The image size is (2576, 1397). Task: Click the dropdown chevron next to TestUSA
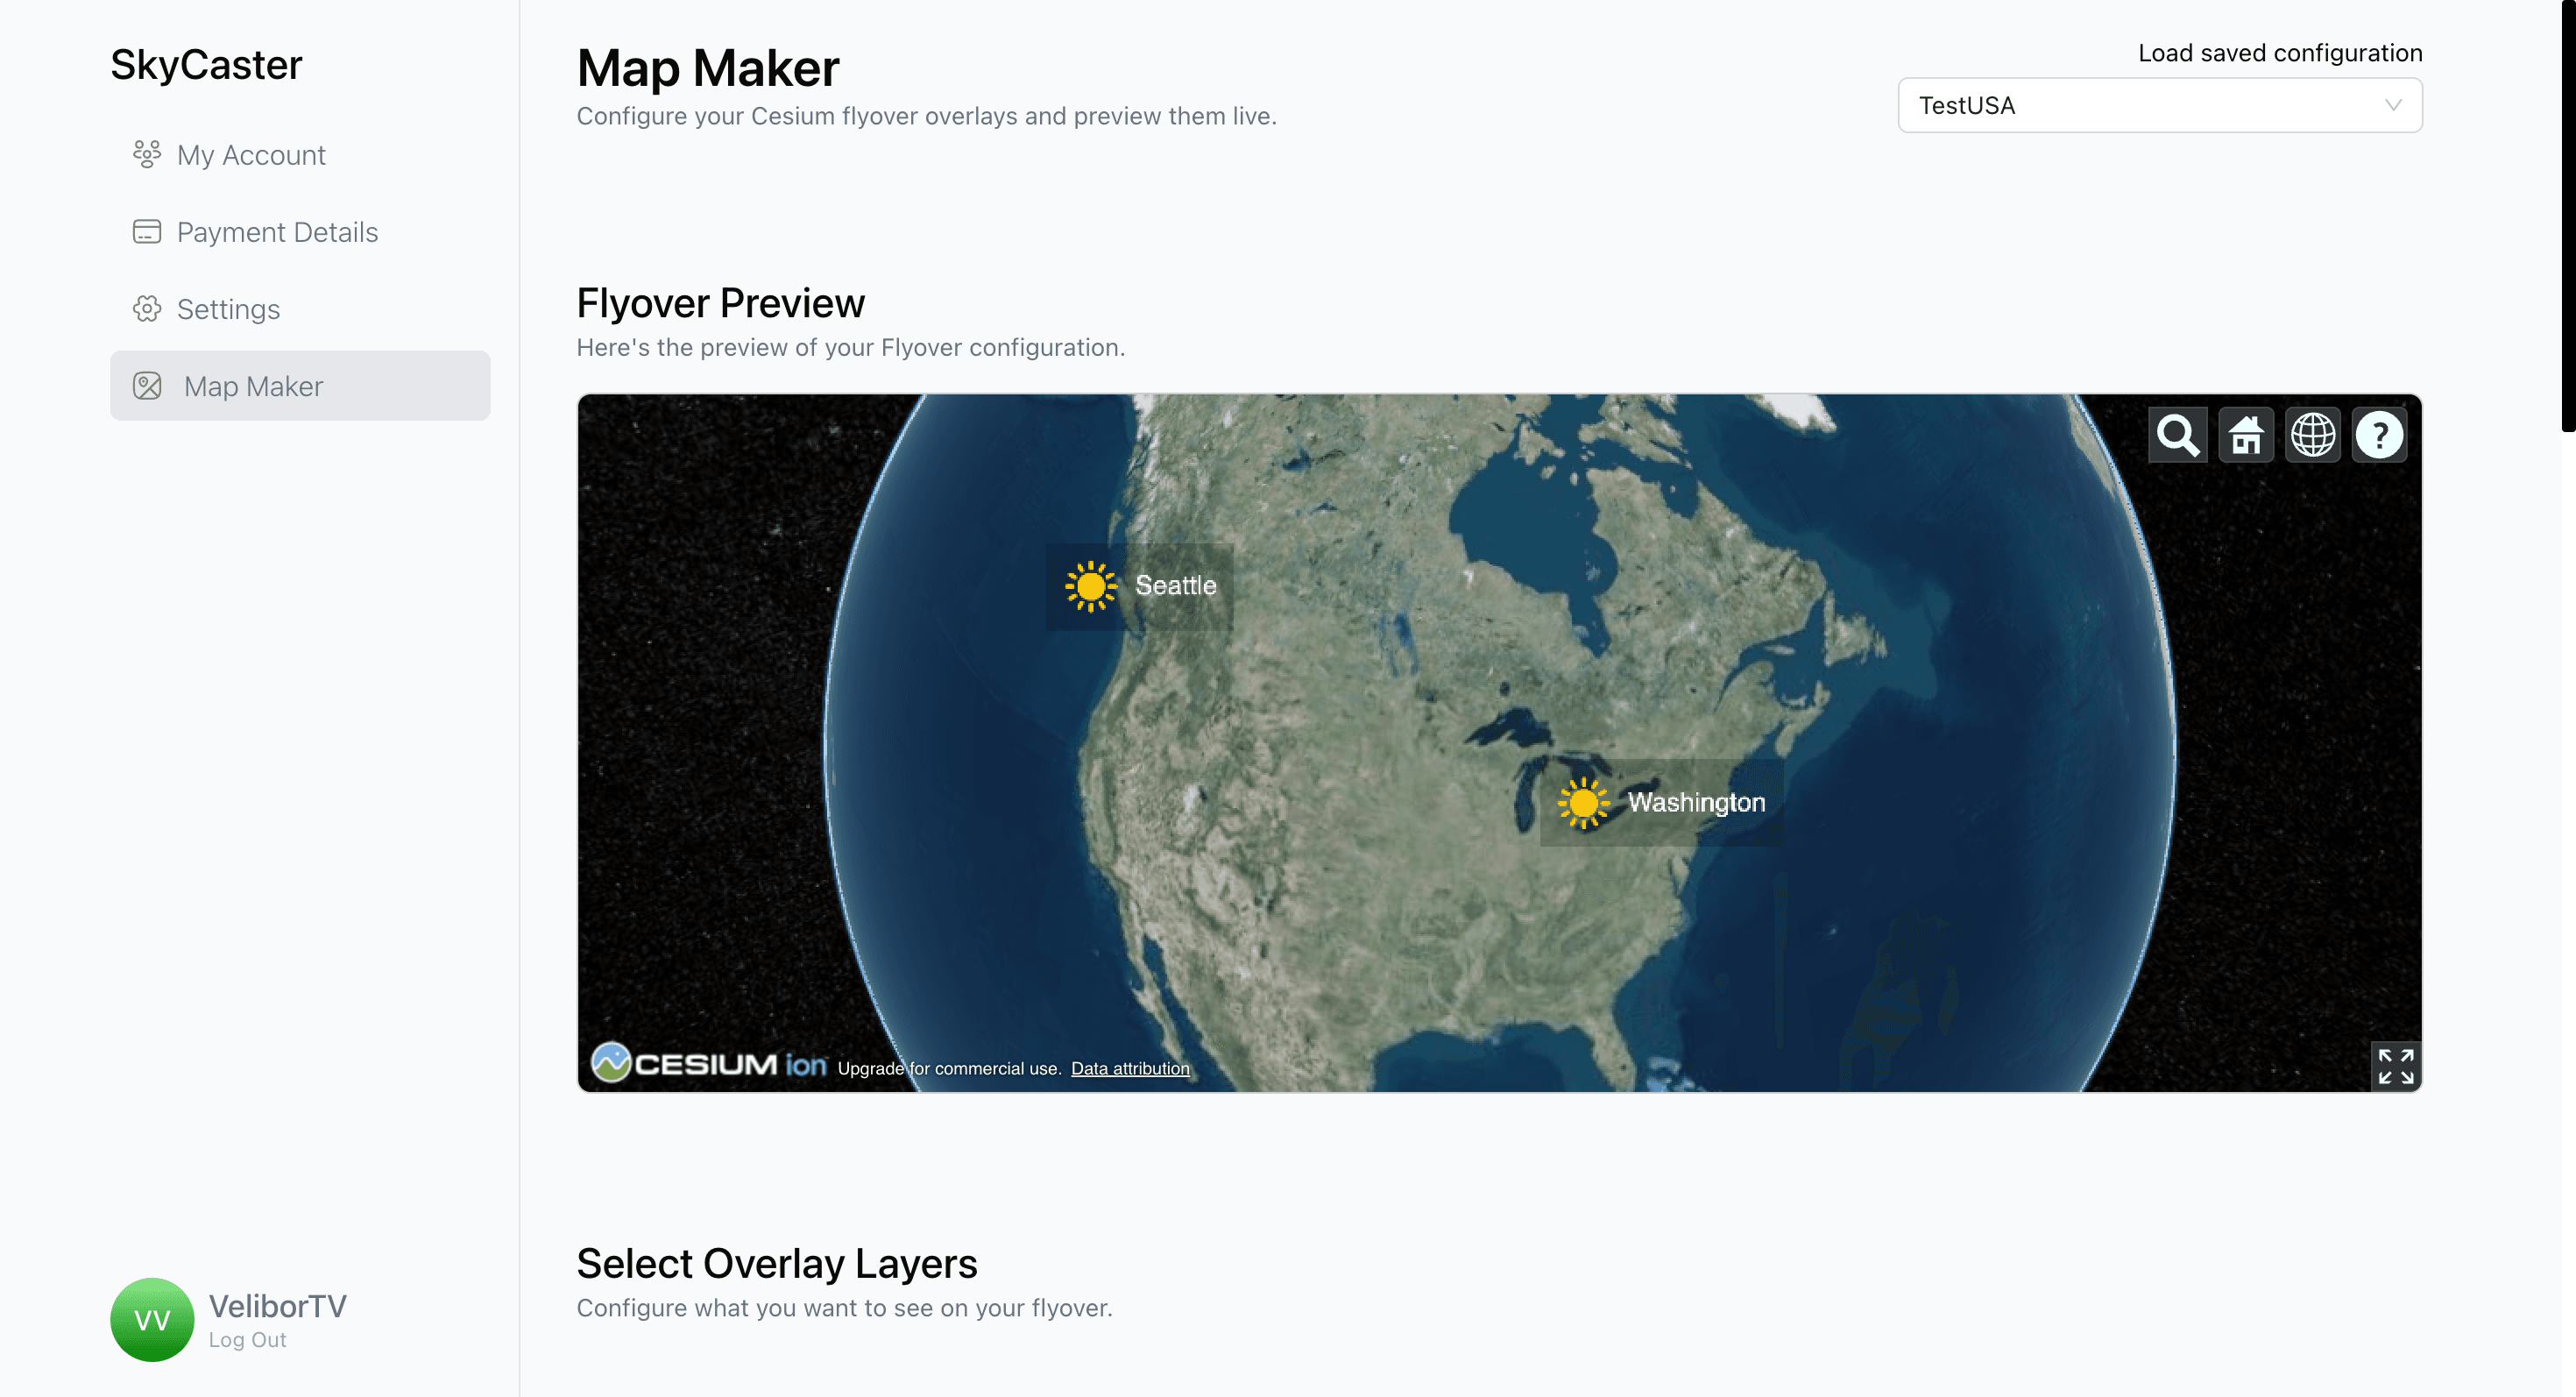point(2392,105)
